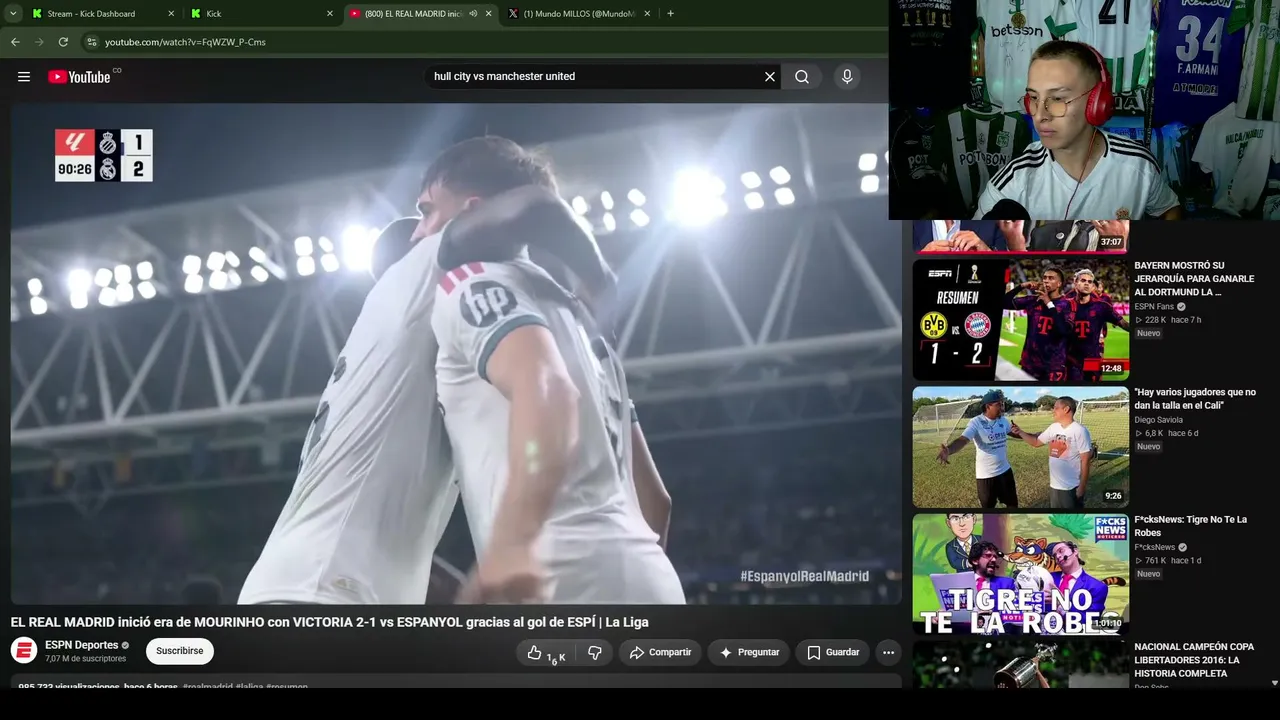Open F*cksNews: Tigre No Te La Robes title
This screenshot has width=1280, height=720.
coord(1191,526)
